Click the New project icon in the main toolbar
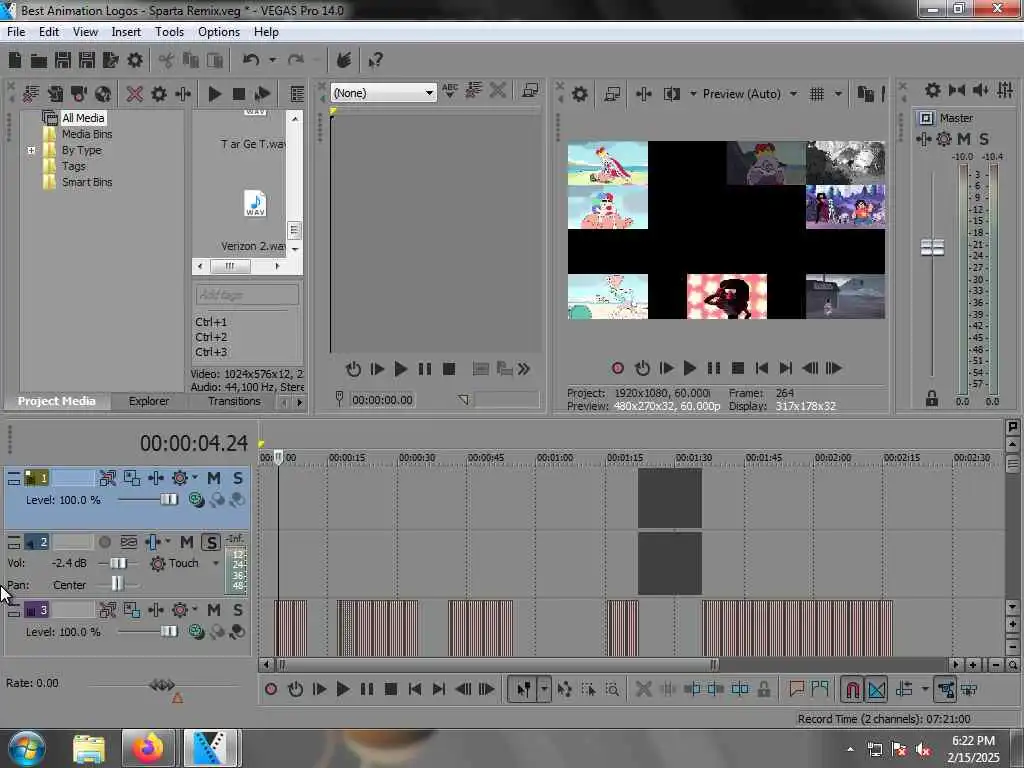The height and width of the screenshot is (768, 1024). pos(14,61)
